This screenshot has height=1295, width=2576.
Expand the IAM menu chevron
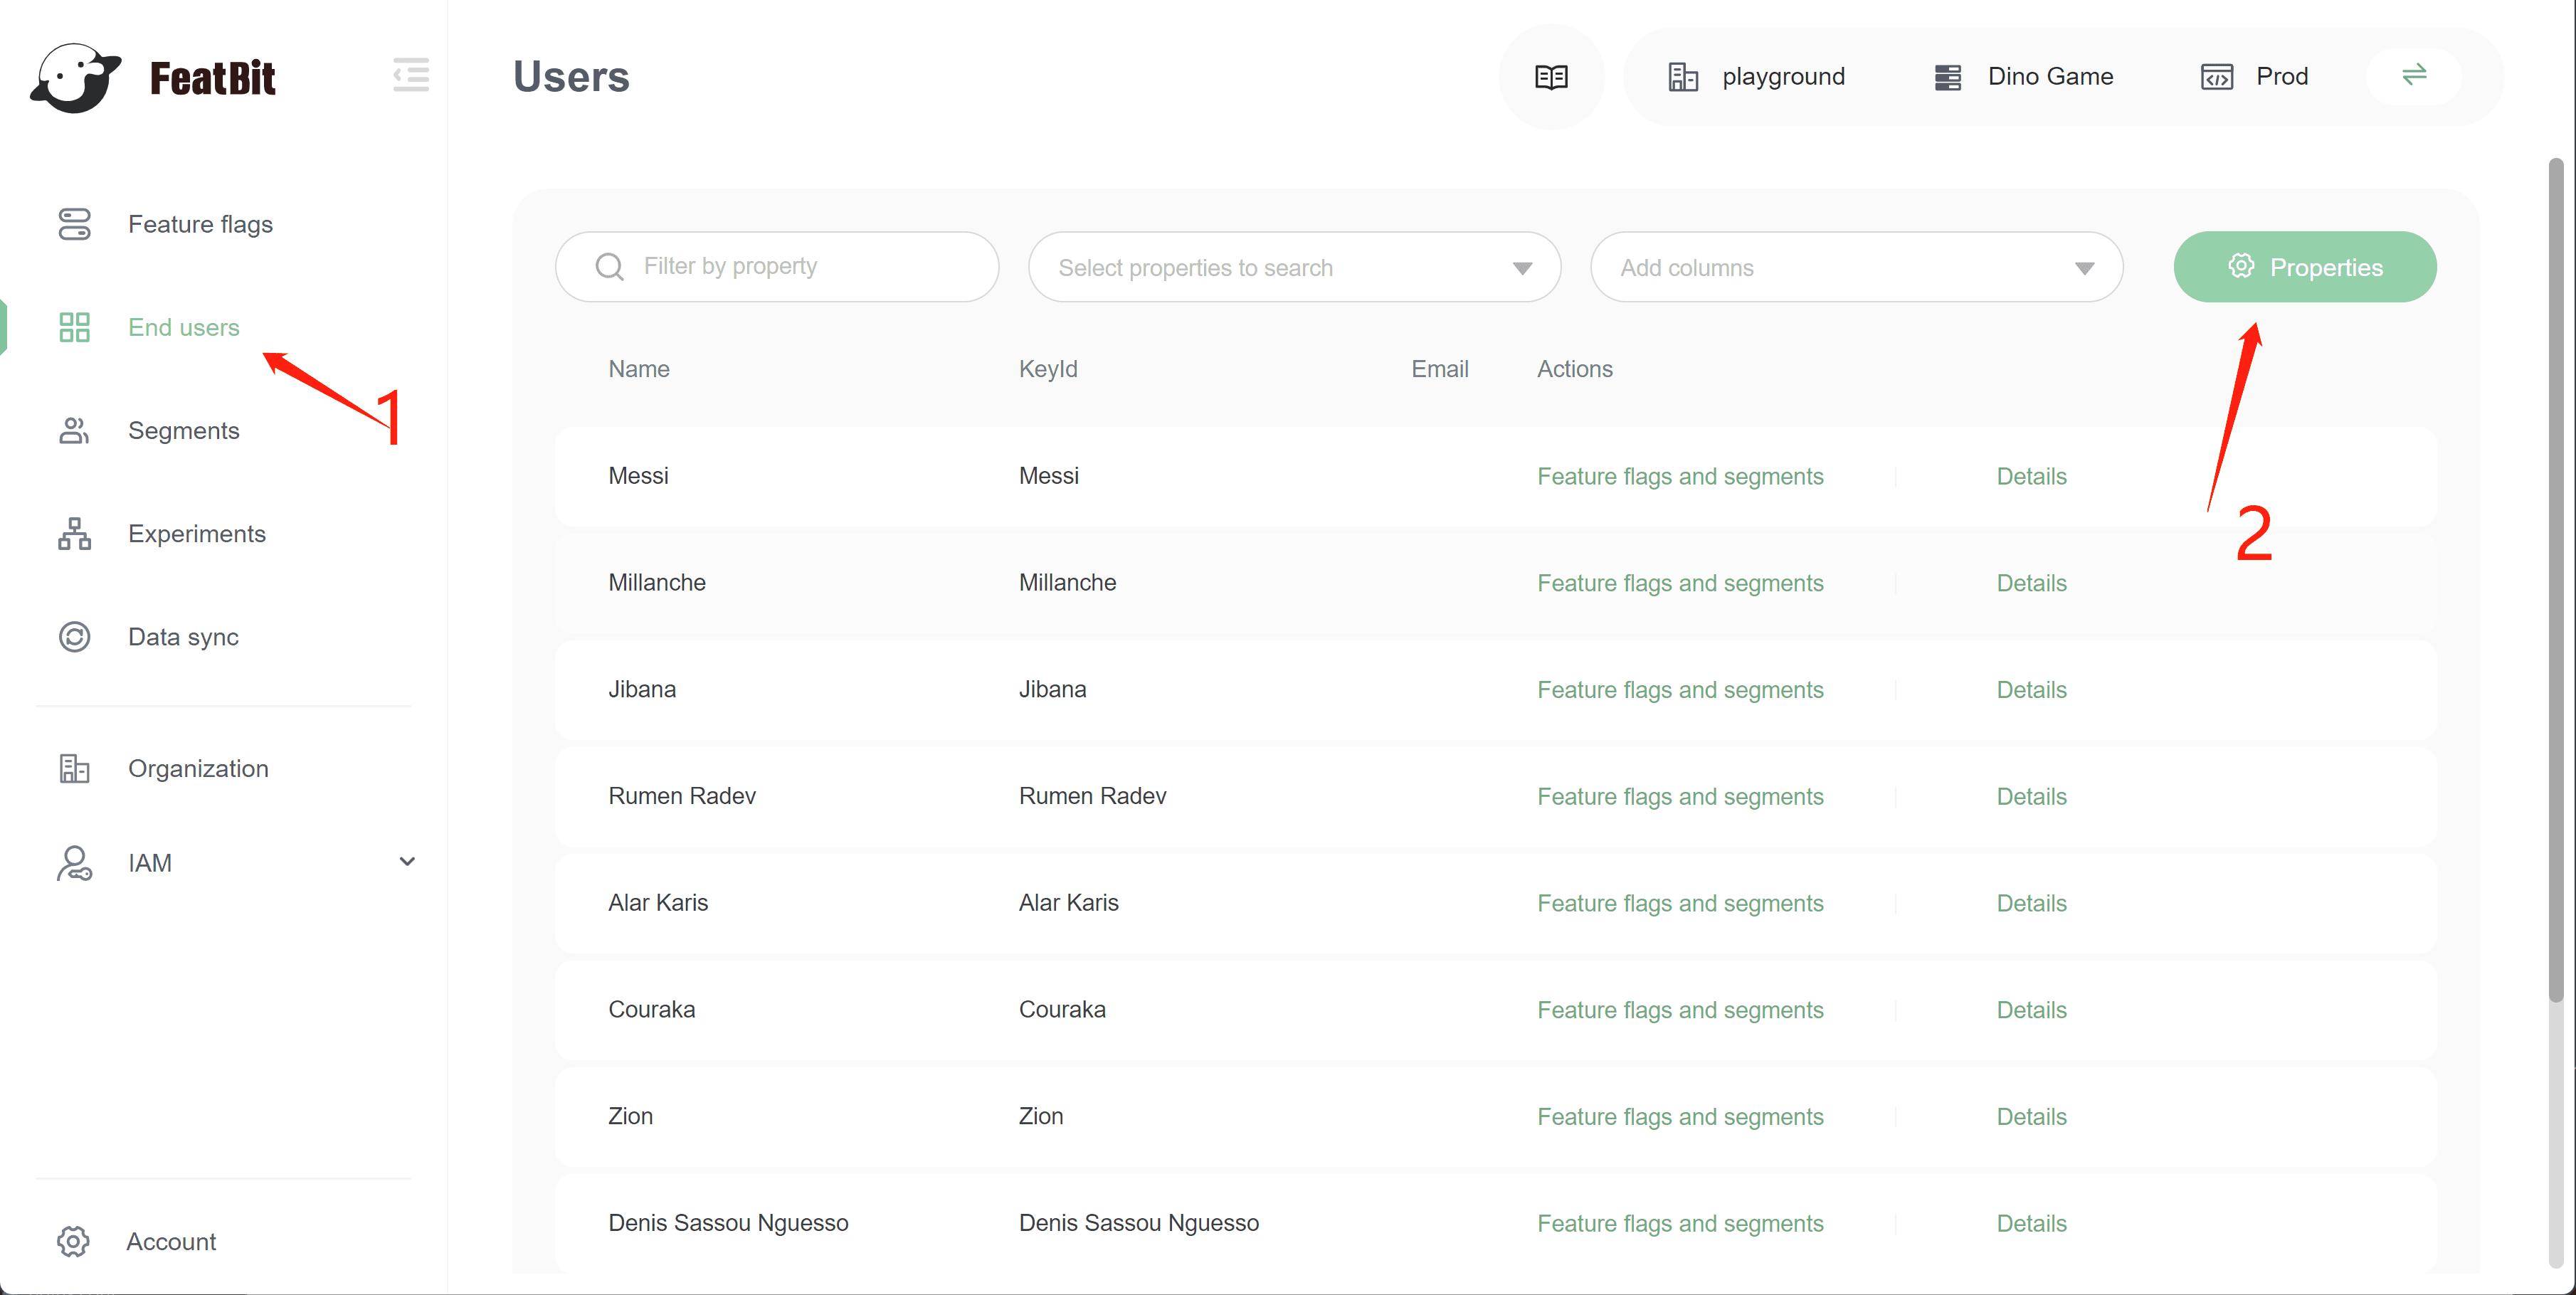(x=407, y=862)
